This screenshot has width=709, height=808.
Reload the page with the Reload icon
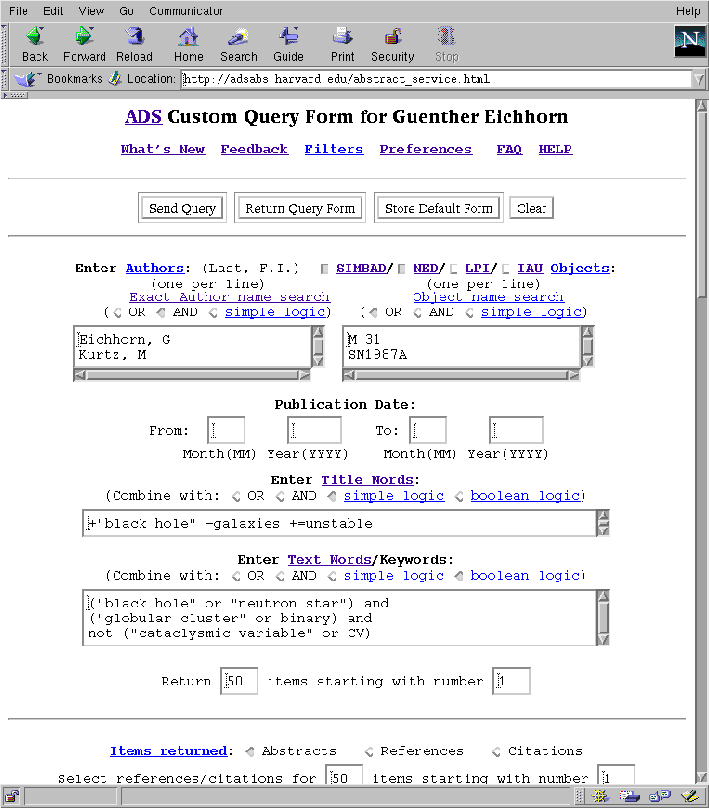(x=134, y=37)
